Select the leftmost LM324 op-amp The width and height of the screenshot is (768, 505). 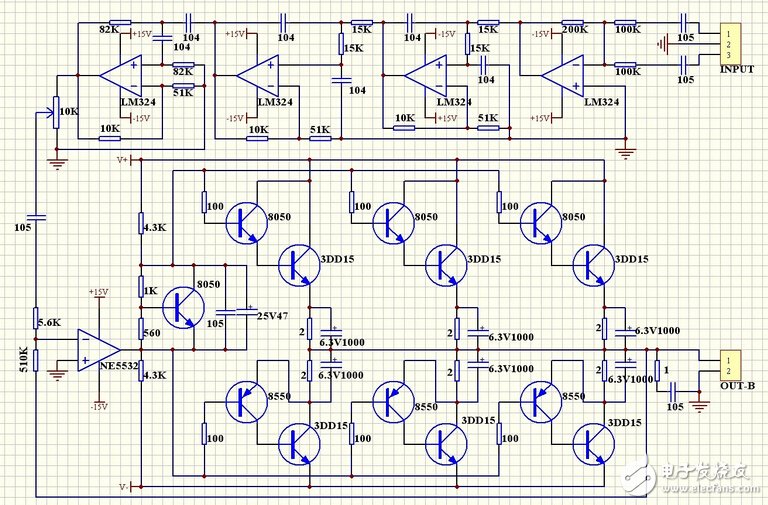pyautogui.click(x=120, y=75)
